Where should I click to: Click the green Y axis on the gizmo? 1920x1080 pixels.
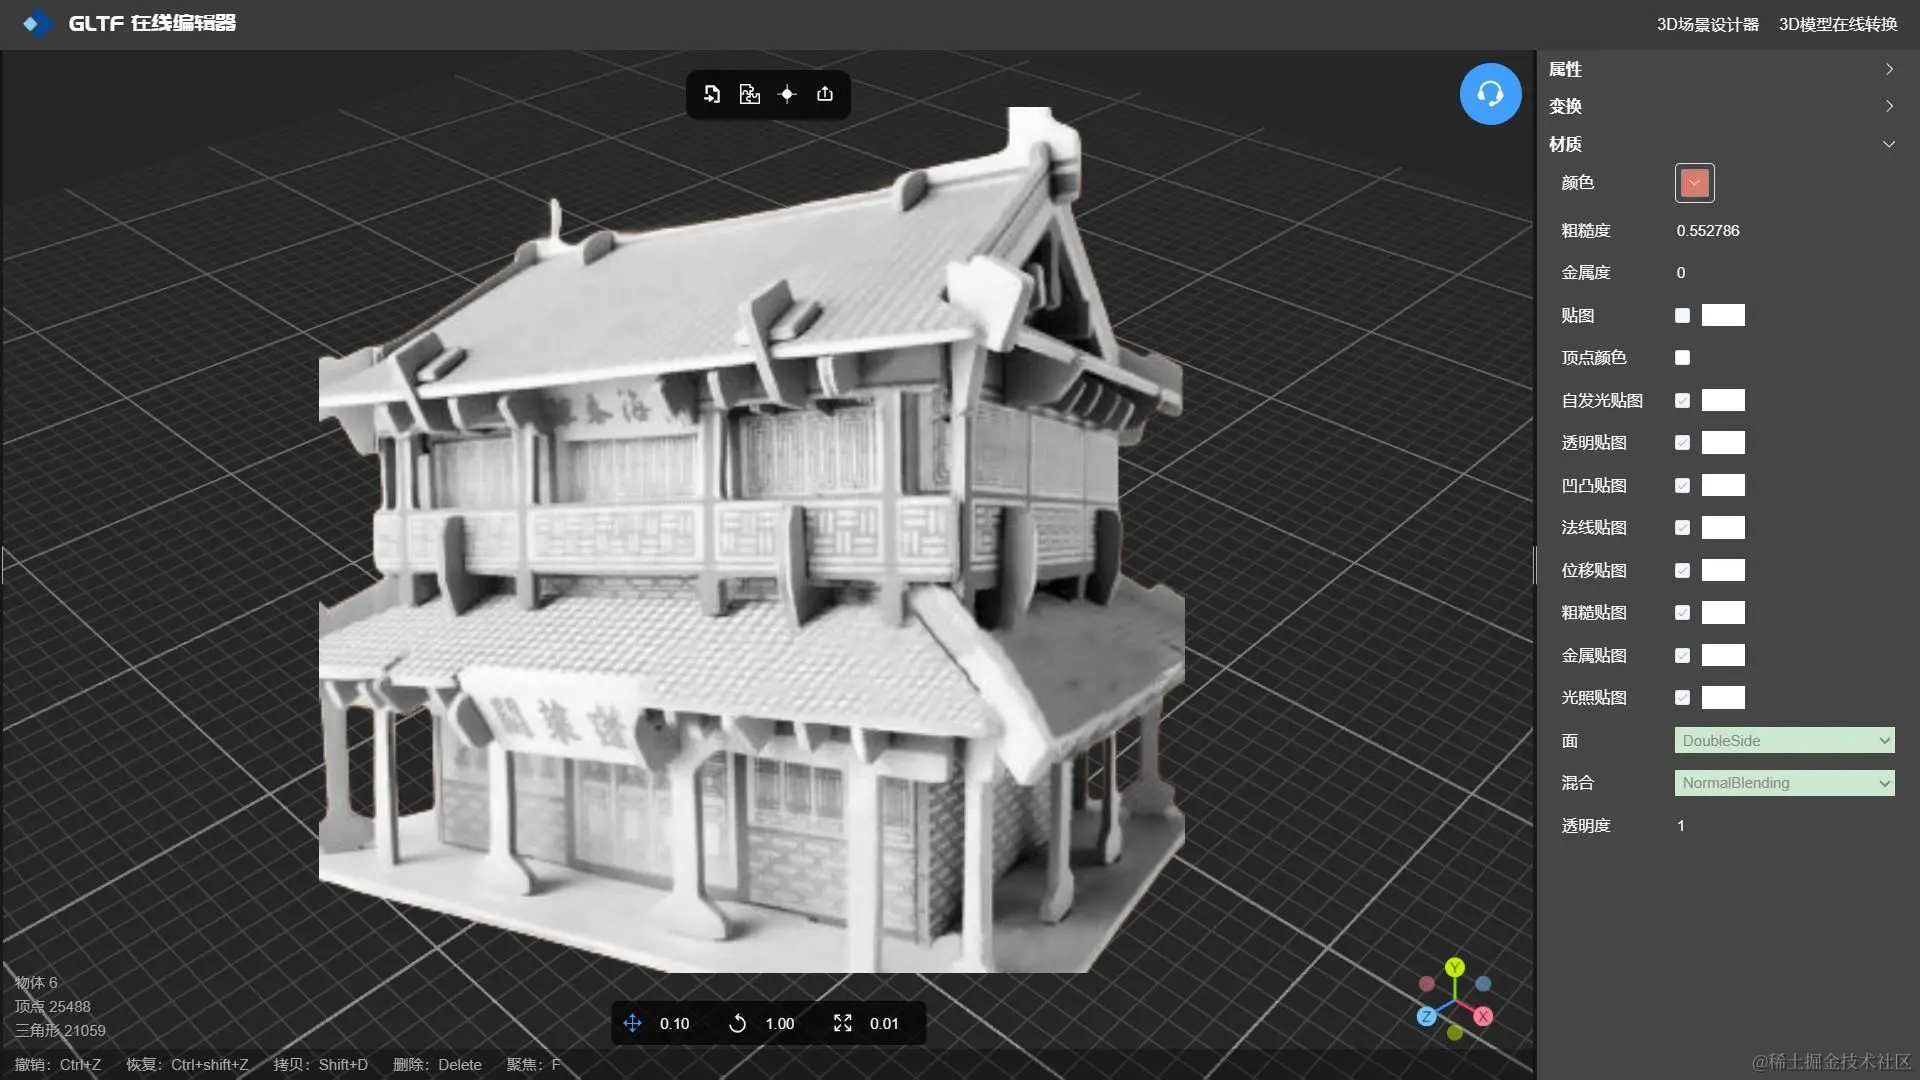pos(1455,967)
